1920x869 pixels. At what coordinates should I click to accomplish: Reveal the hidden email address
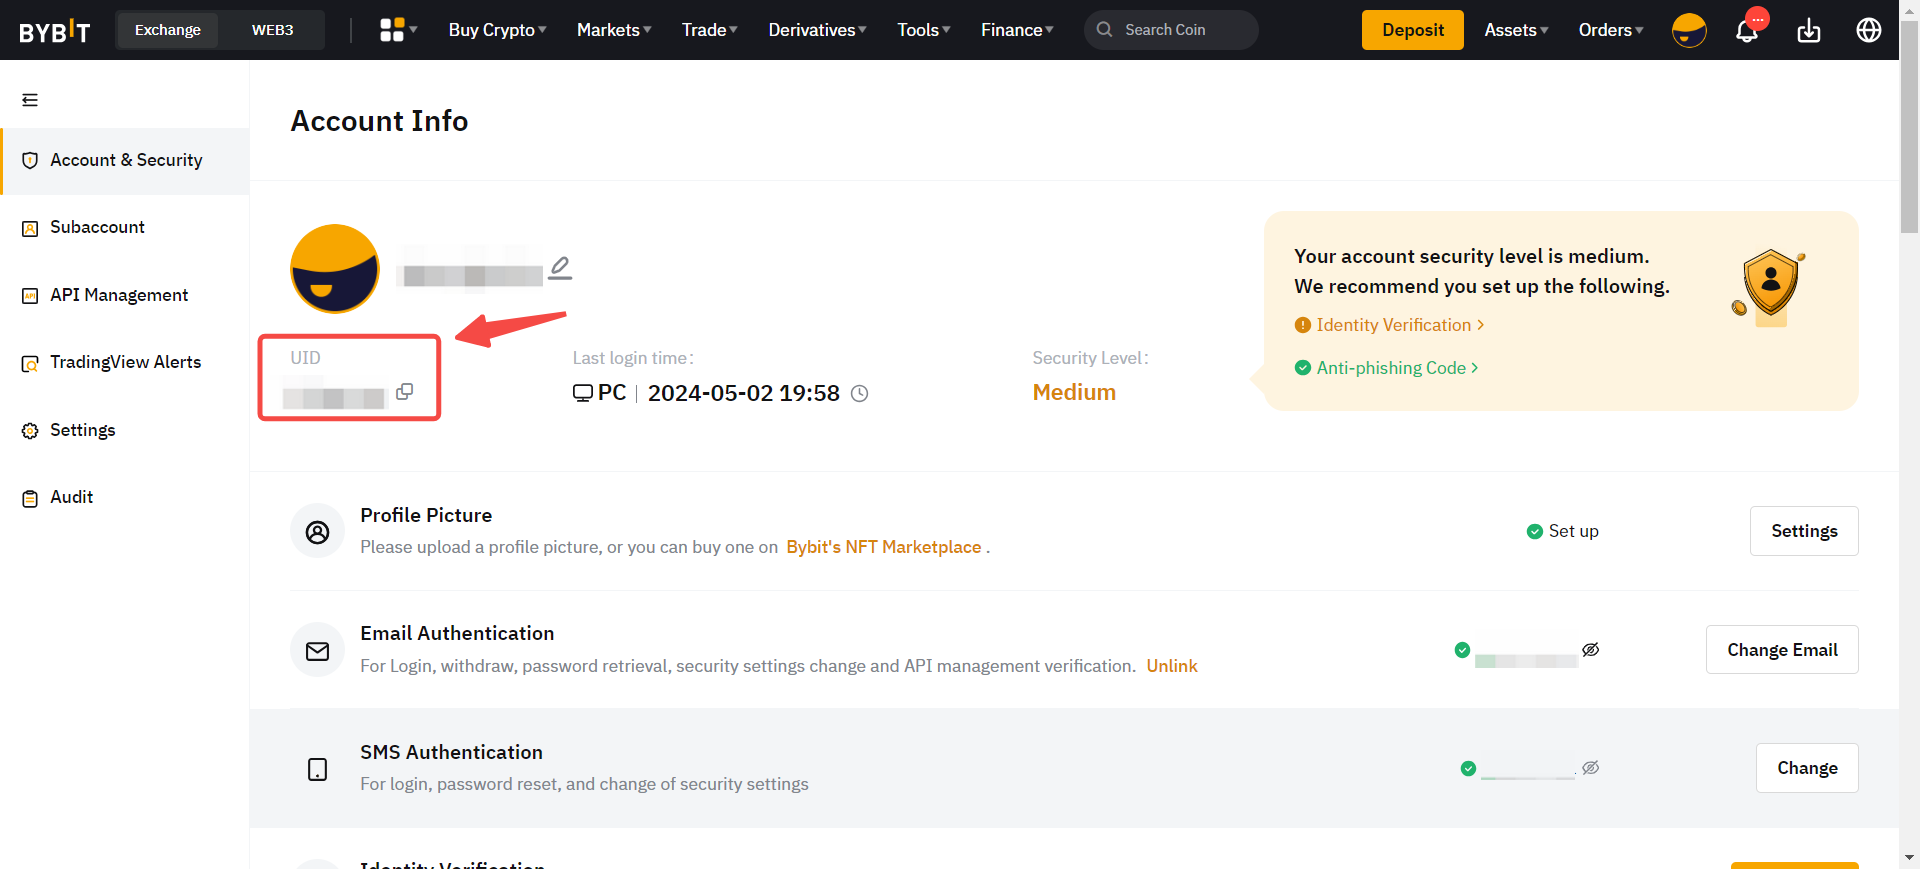pos(1591,650)
